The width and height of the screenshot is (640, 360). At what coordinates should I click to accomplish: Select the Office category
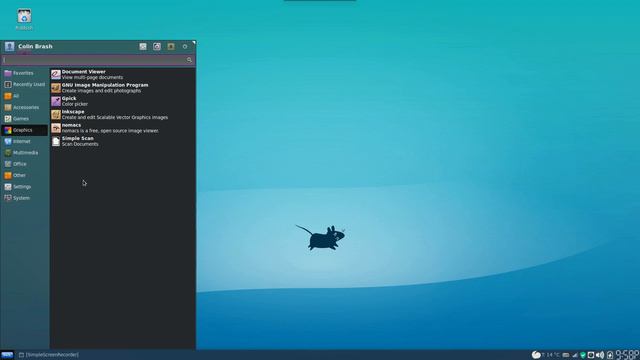click(24, 164)
